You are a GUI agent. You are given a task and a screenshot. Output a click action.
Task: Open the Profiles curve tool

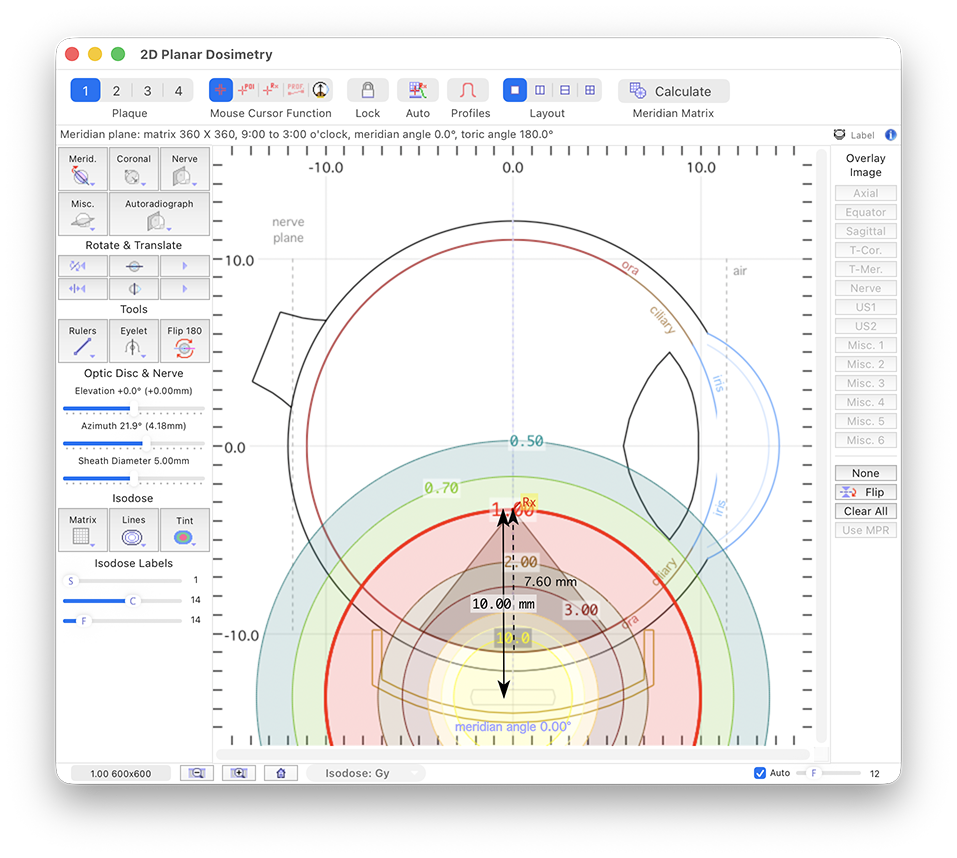[x=468, y=90]
